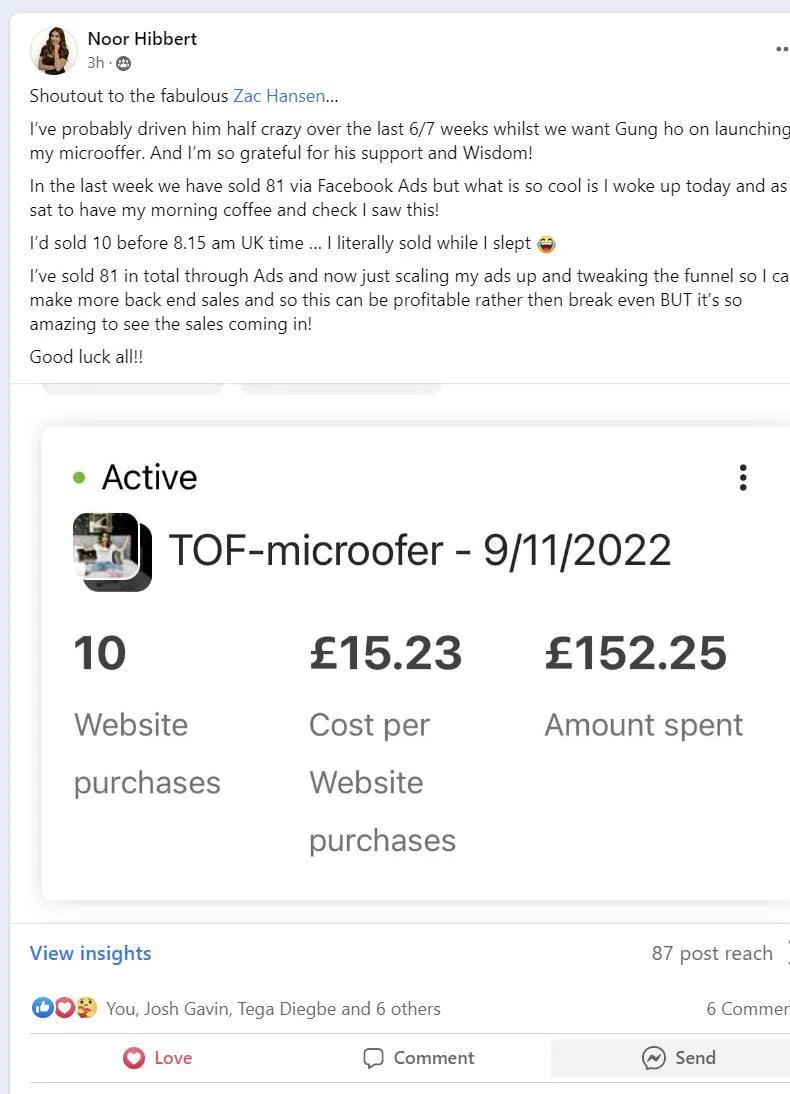Image resolution: width=790 pixels, height=1094 pixels.
Task: Click Noor Hibbert's profile picture
Action: [53, 51]
